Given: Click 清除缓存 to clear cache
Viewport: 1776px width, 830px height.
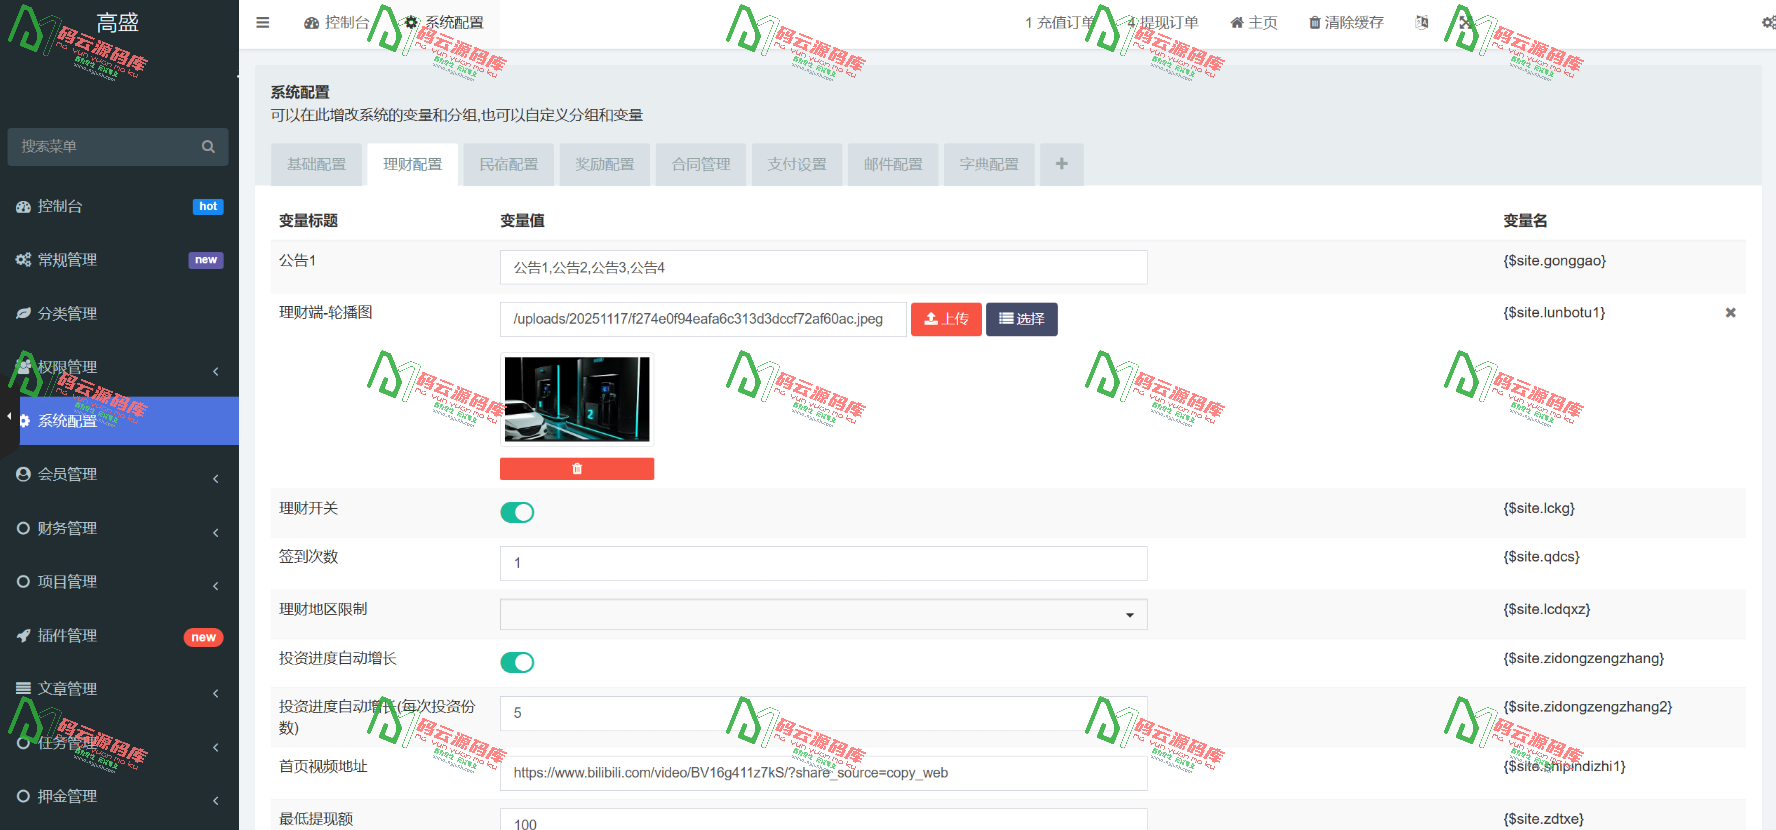Looking at the screenshot, I should point(1346,22).
